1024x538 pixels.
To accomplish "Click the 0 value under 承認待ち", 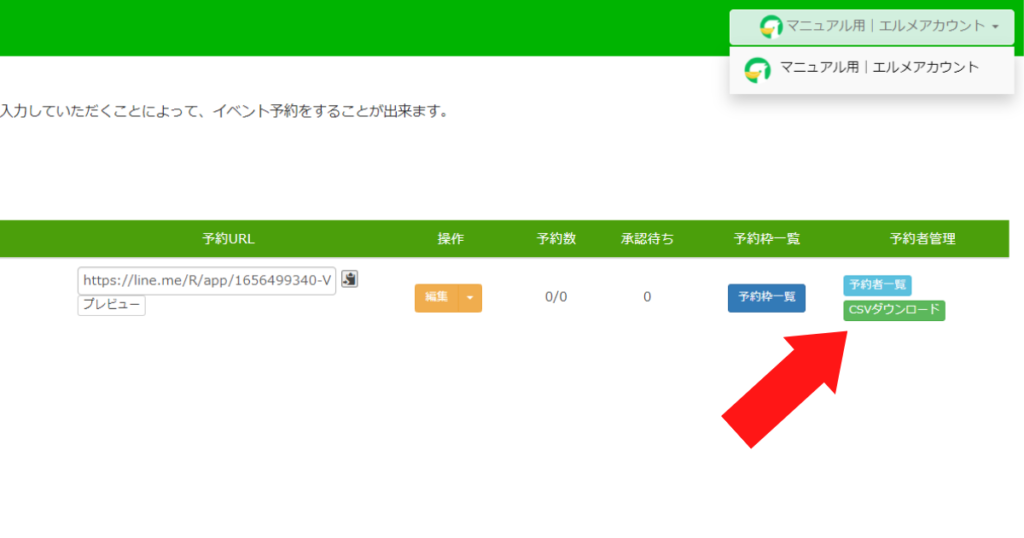I will coord(647,297).
